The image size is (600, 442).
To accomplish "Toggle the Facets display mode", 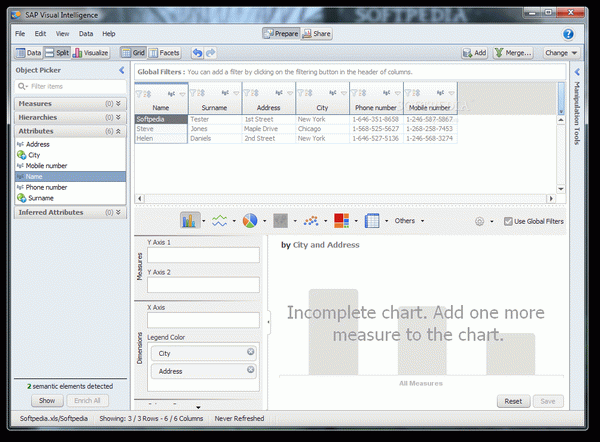I will click(164, 53).
